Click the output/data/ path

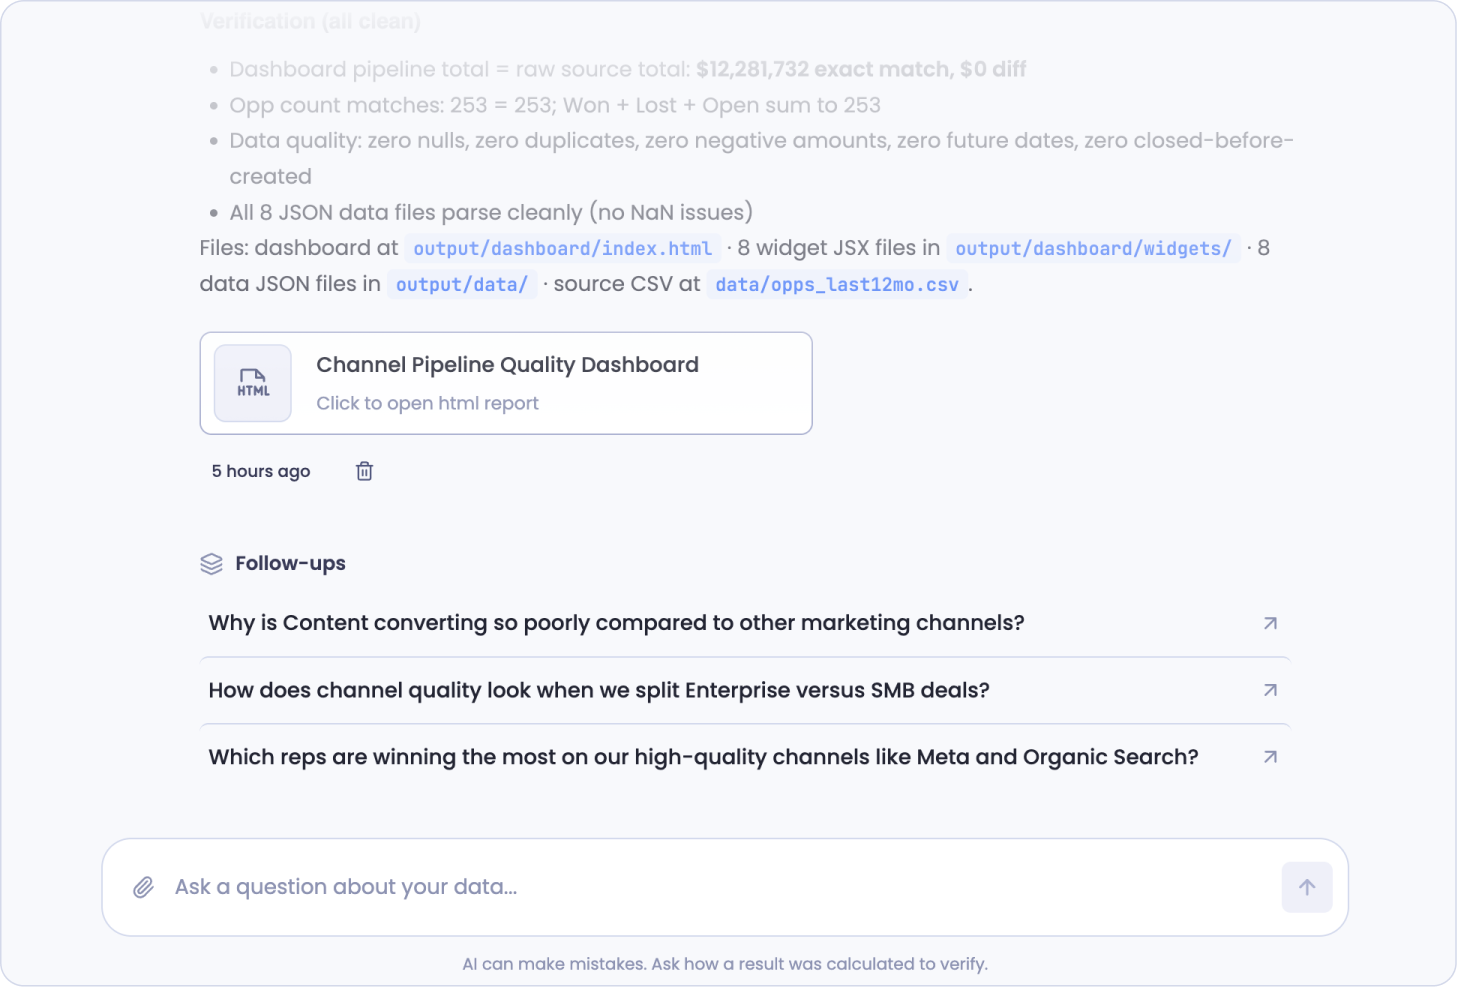(461, 284)
